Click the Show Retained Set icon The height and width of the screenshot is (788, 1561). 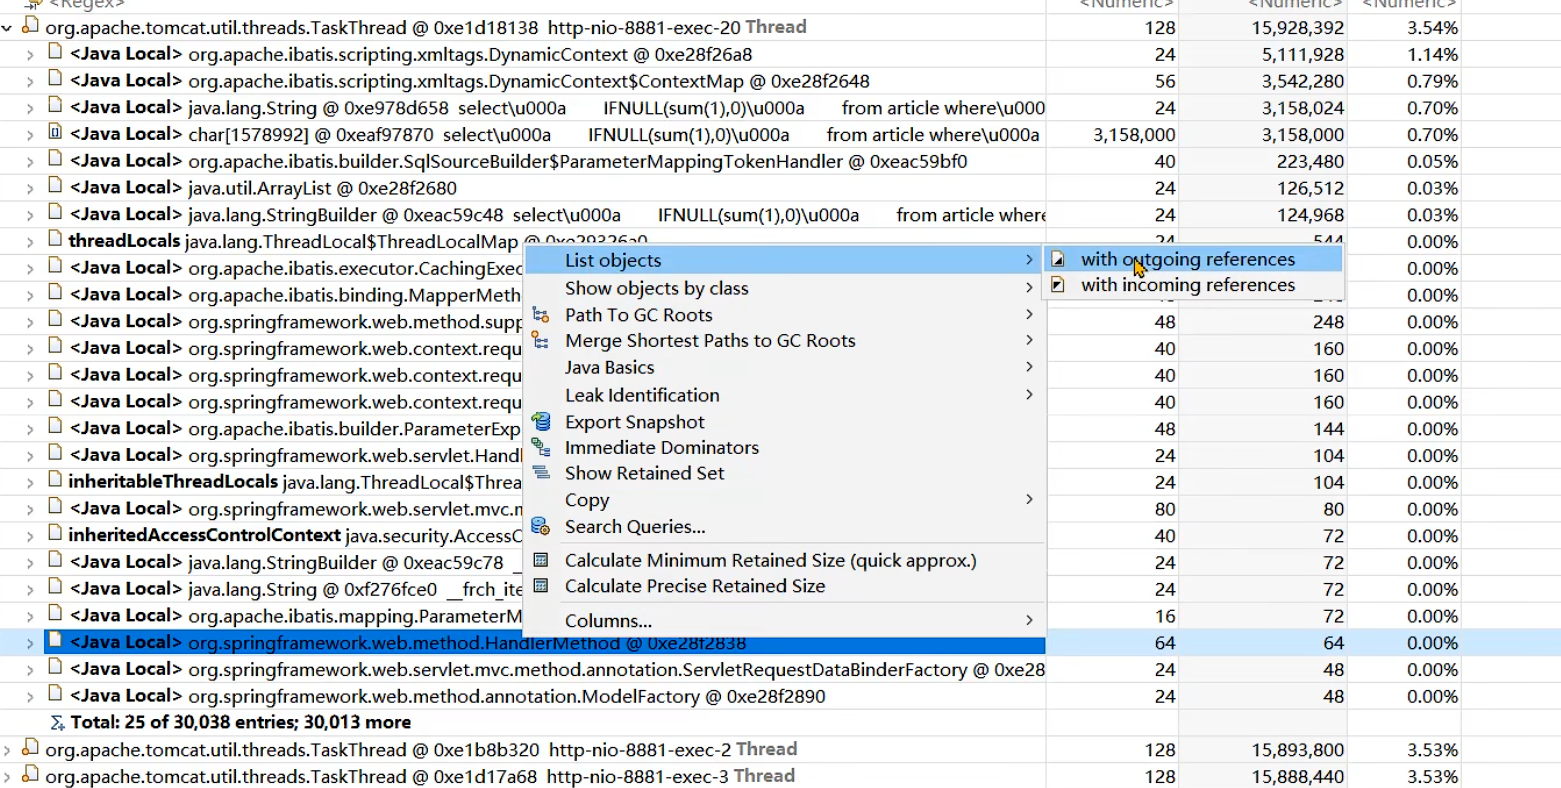541,473
